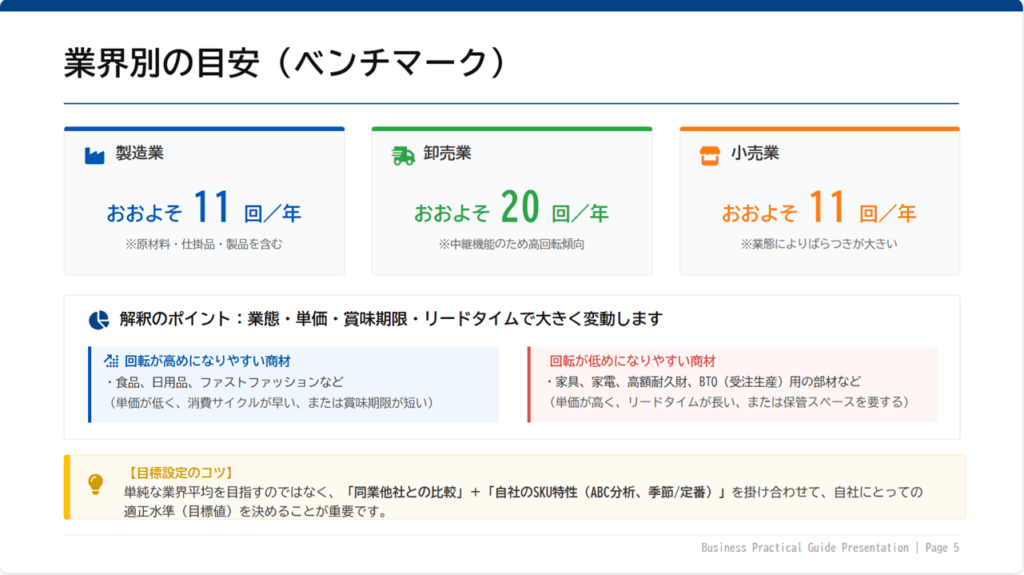Screen dimensions: 1024x575
Task: Click おおよそ in the 小売業 card
Action: pyautogui.click(x=759, y=213)
